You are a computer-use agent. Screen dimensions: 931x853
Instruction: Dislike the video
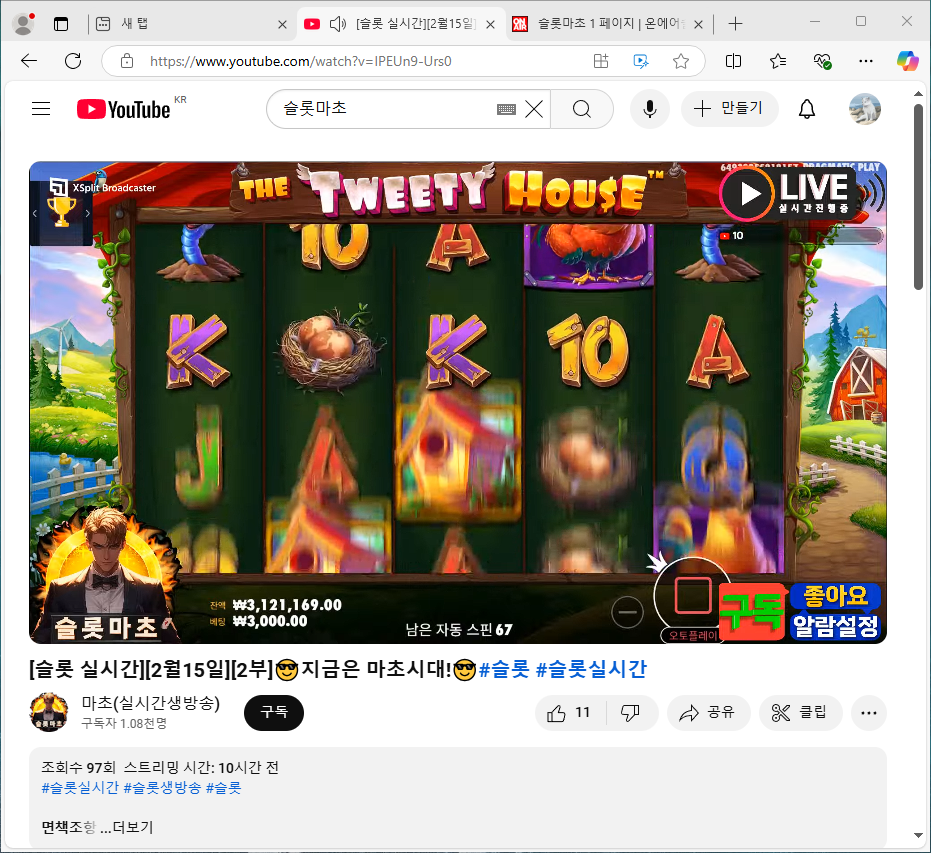(631, 713)
